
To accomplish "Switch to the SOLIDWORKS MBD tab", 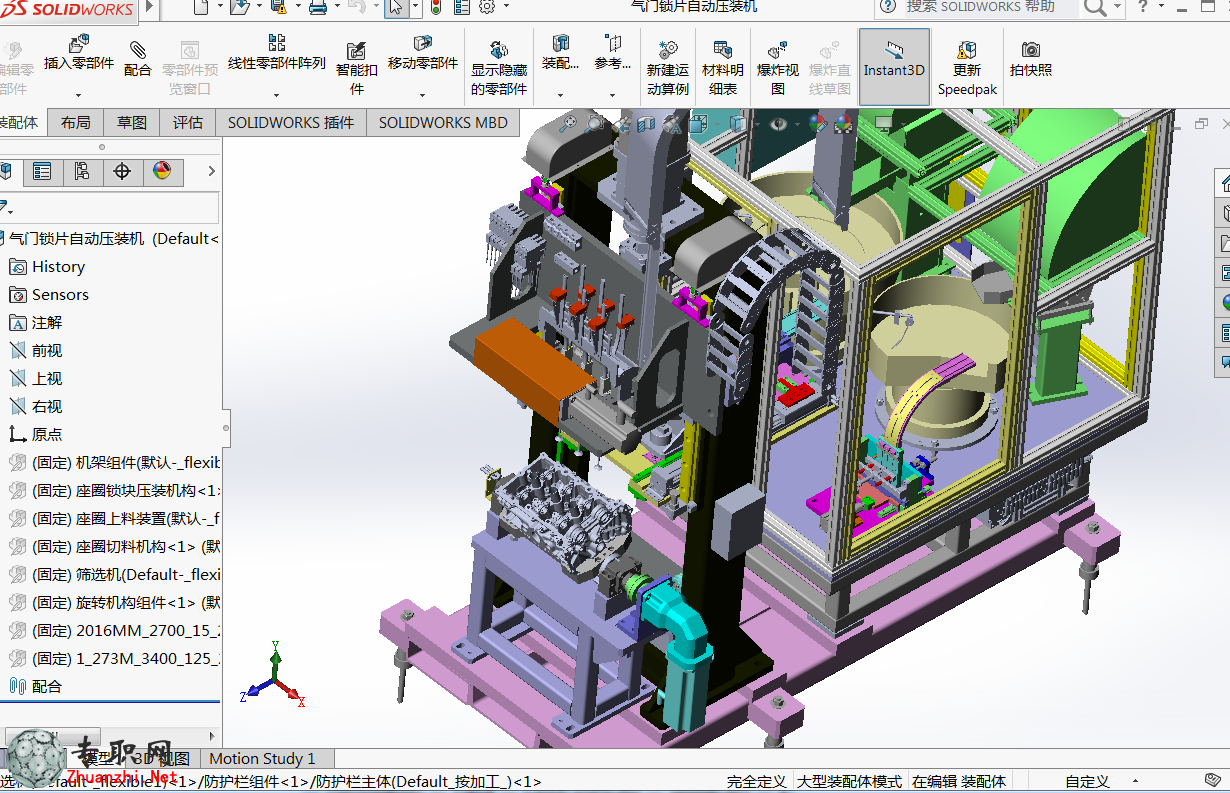I will [443, 123].
